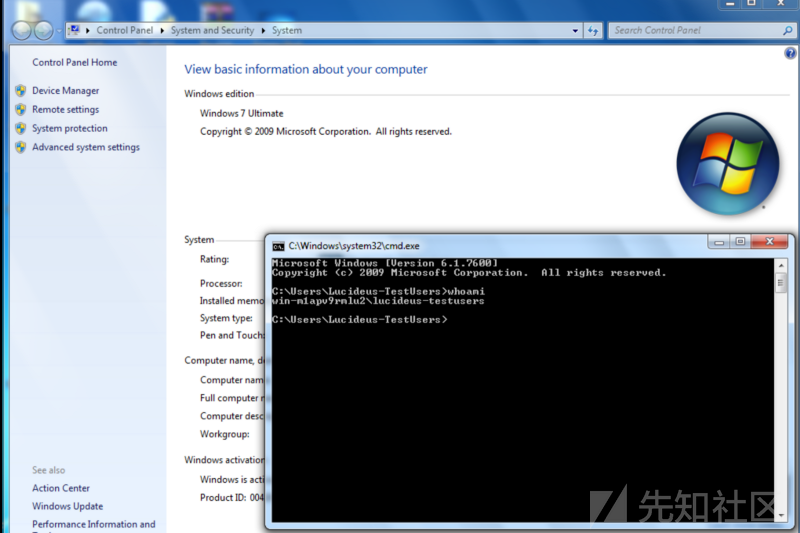Open Performance Information and Tools link
This screenshot has width=800, height=533.
click(x=93, y=525)
